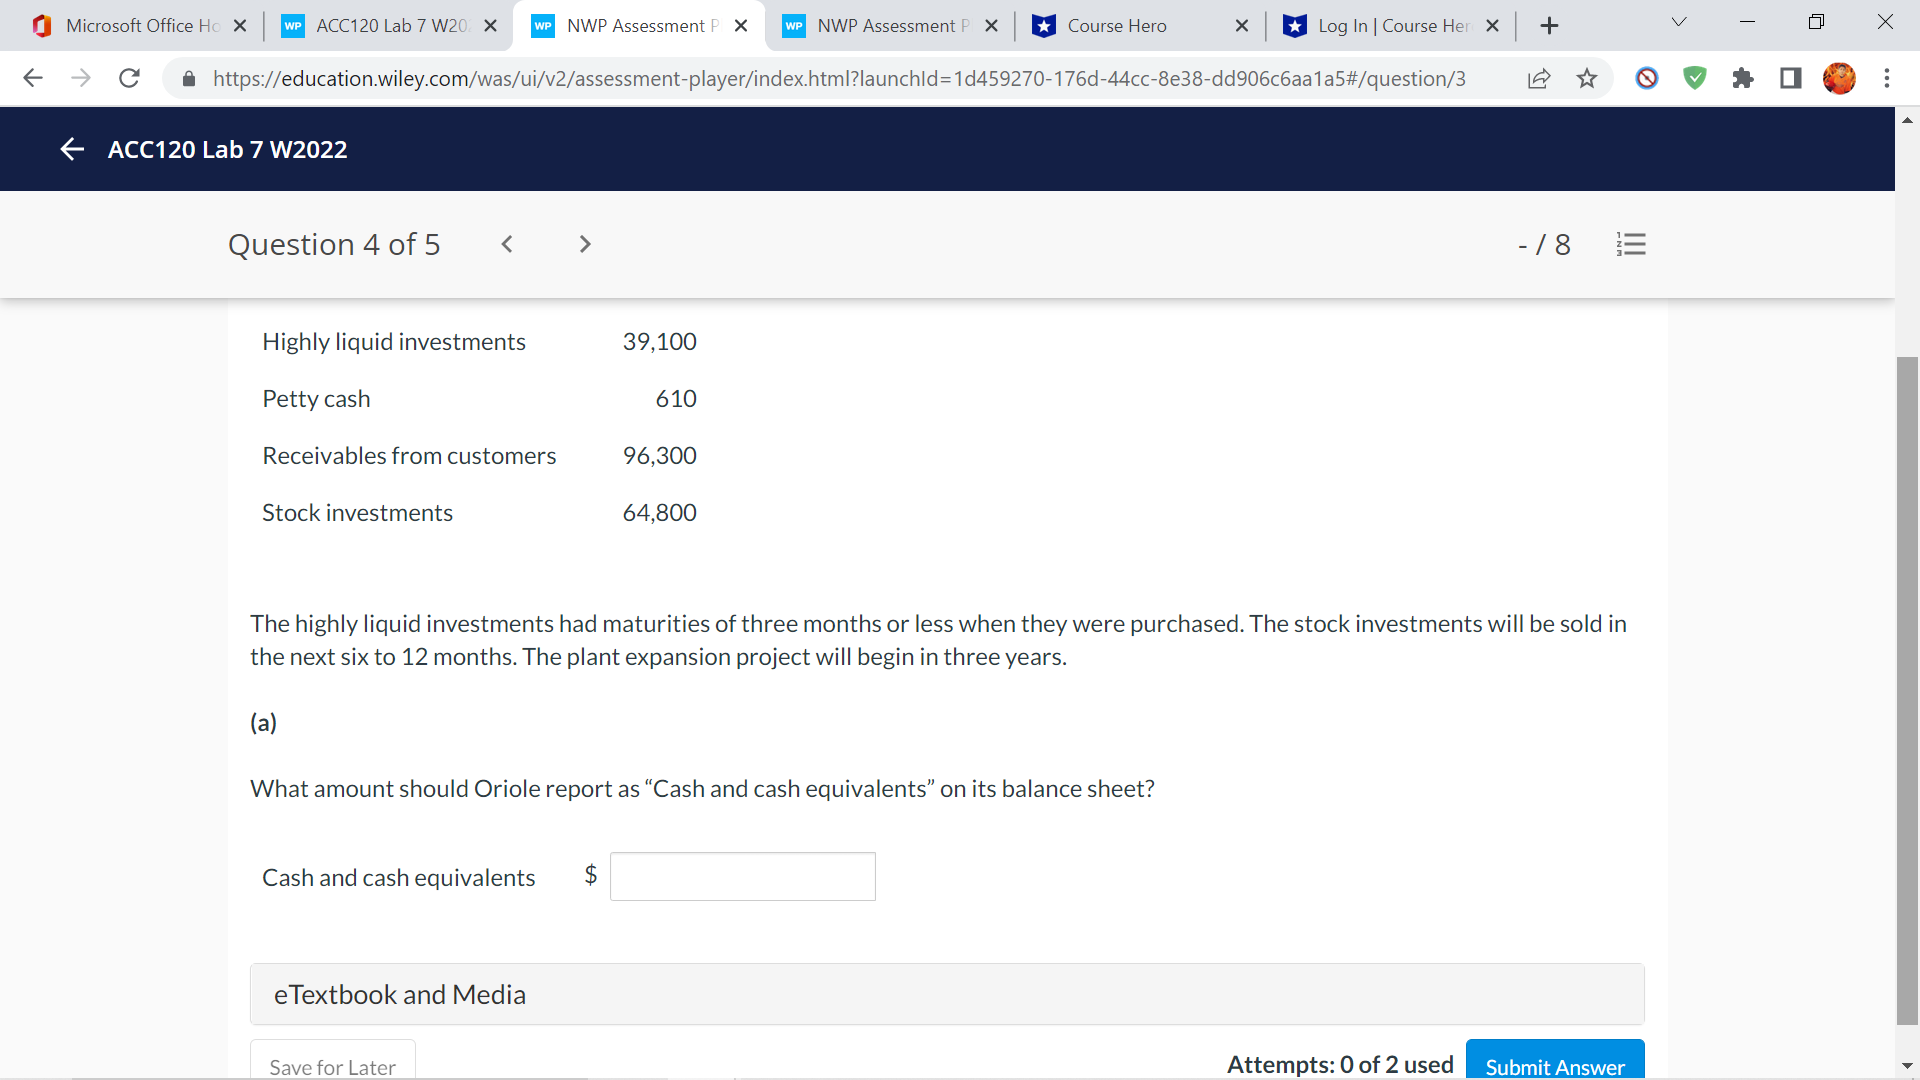Reload the assessment page
Viewport: 1920px width, 1080px height.
point(129,78)
